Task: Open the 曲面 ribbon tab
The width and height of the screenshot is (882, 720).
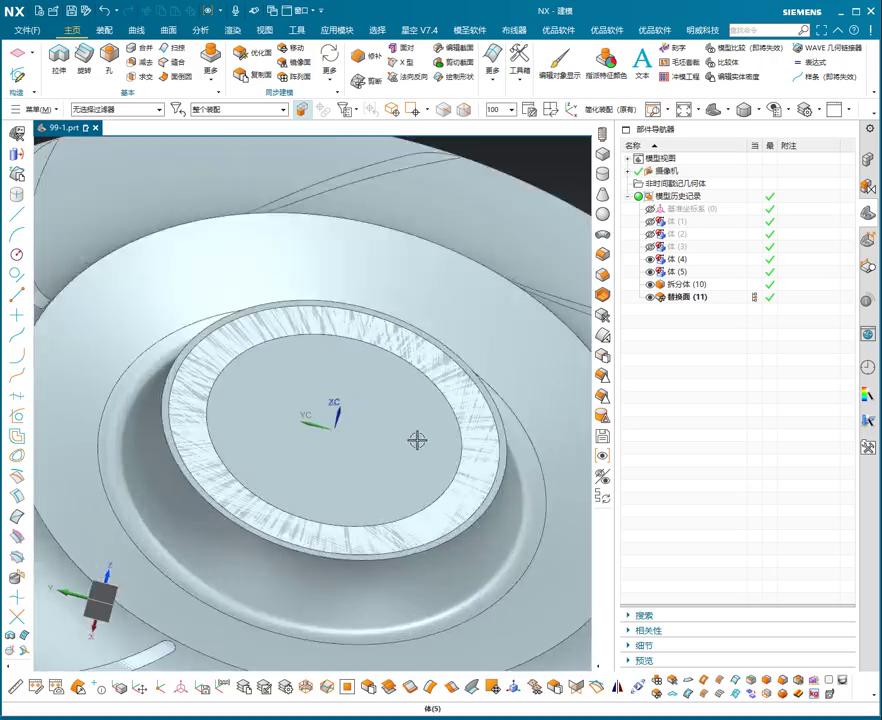Action: pyautogui.click(x=168, y=30)
